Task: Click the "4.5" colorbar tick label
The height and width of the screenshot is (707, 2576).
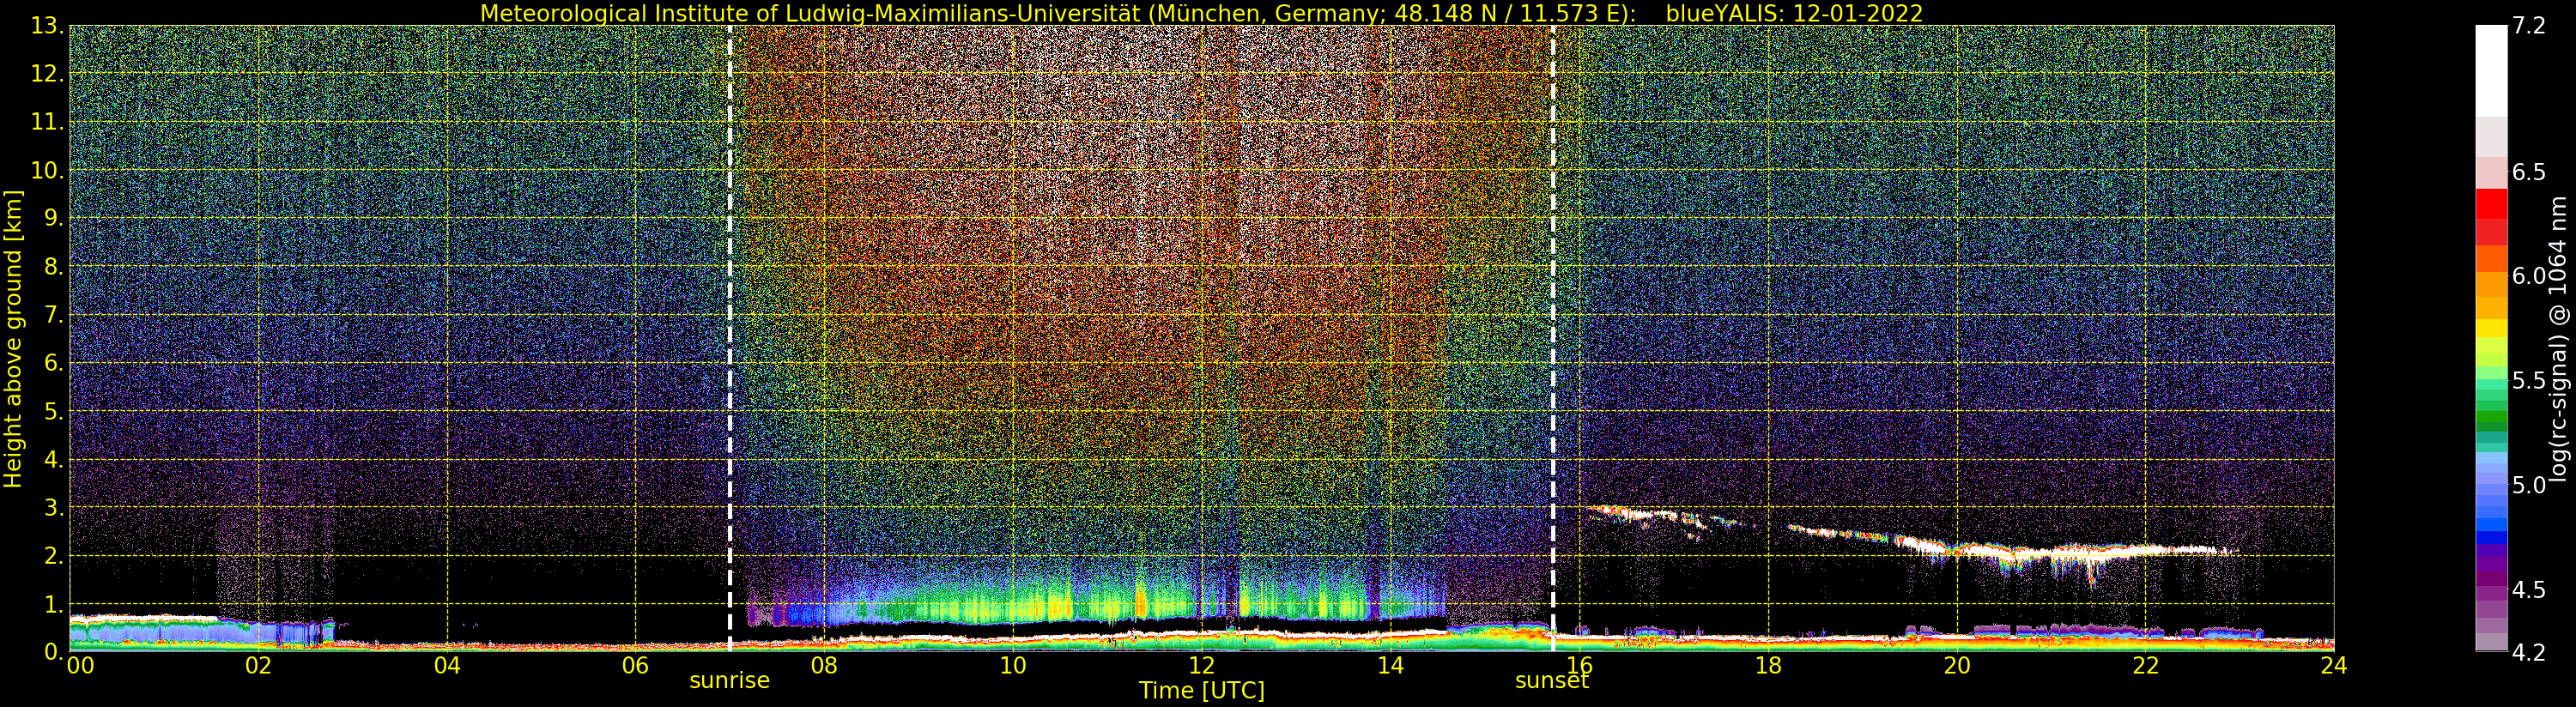Action: pyautogui.click(x=2529, y=590)
